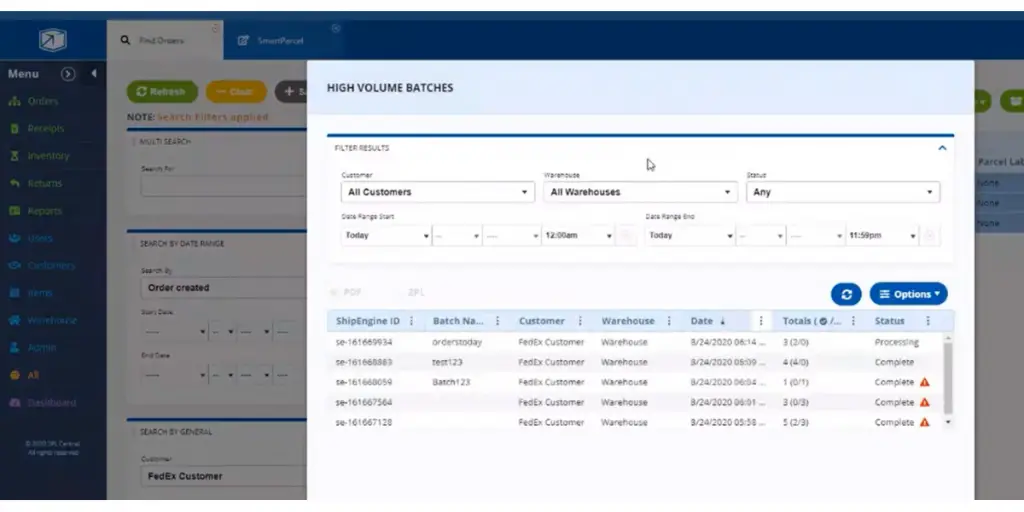Open Date Range End Today dropdown
This screenshot has height=512, width=1024.
click(690, 235)
